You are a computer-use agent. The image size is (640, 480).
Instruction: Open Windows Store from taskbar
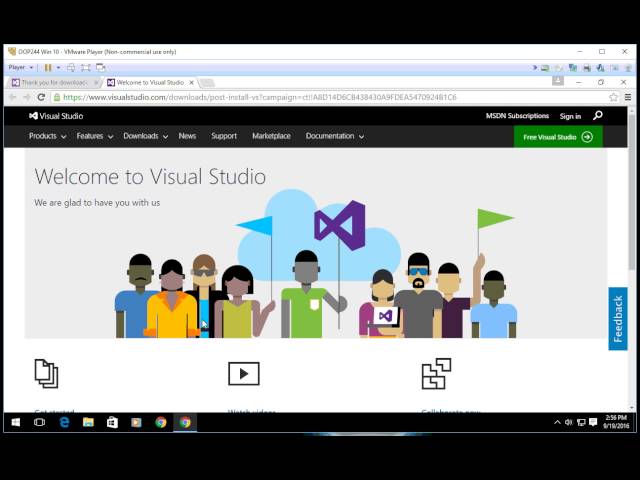click(x=112, y=422)
